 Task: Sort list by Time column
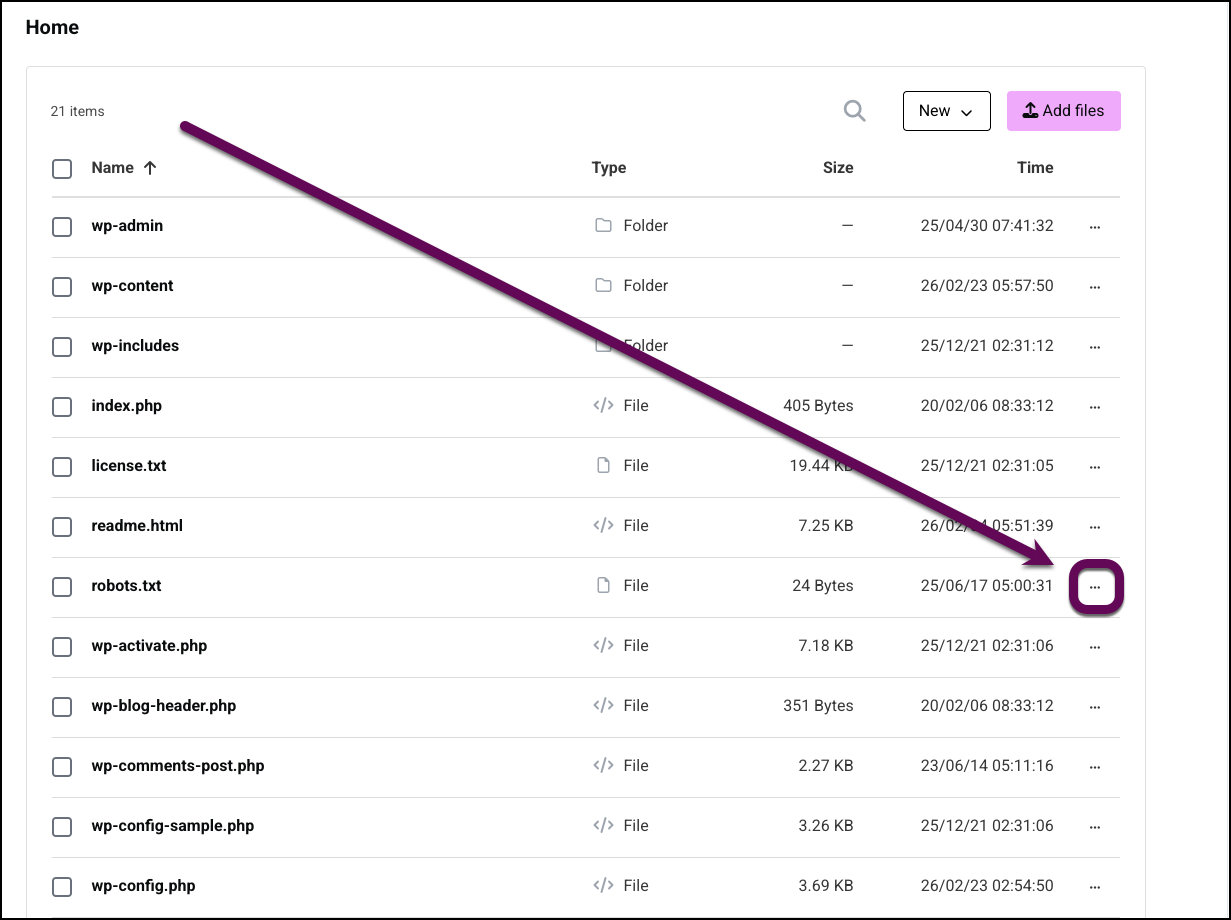1035,168
